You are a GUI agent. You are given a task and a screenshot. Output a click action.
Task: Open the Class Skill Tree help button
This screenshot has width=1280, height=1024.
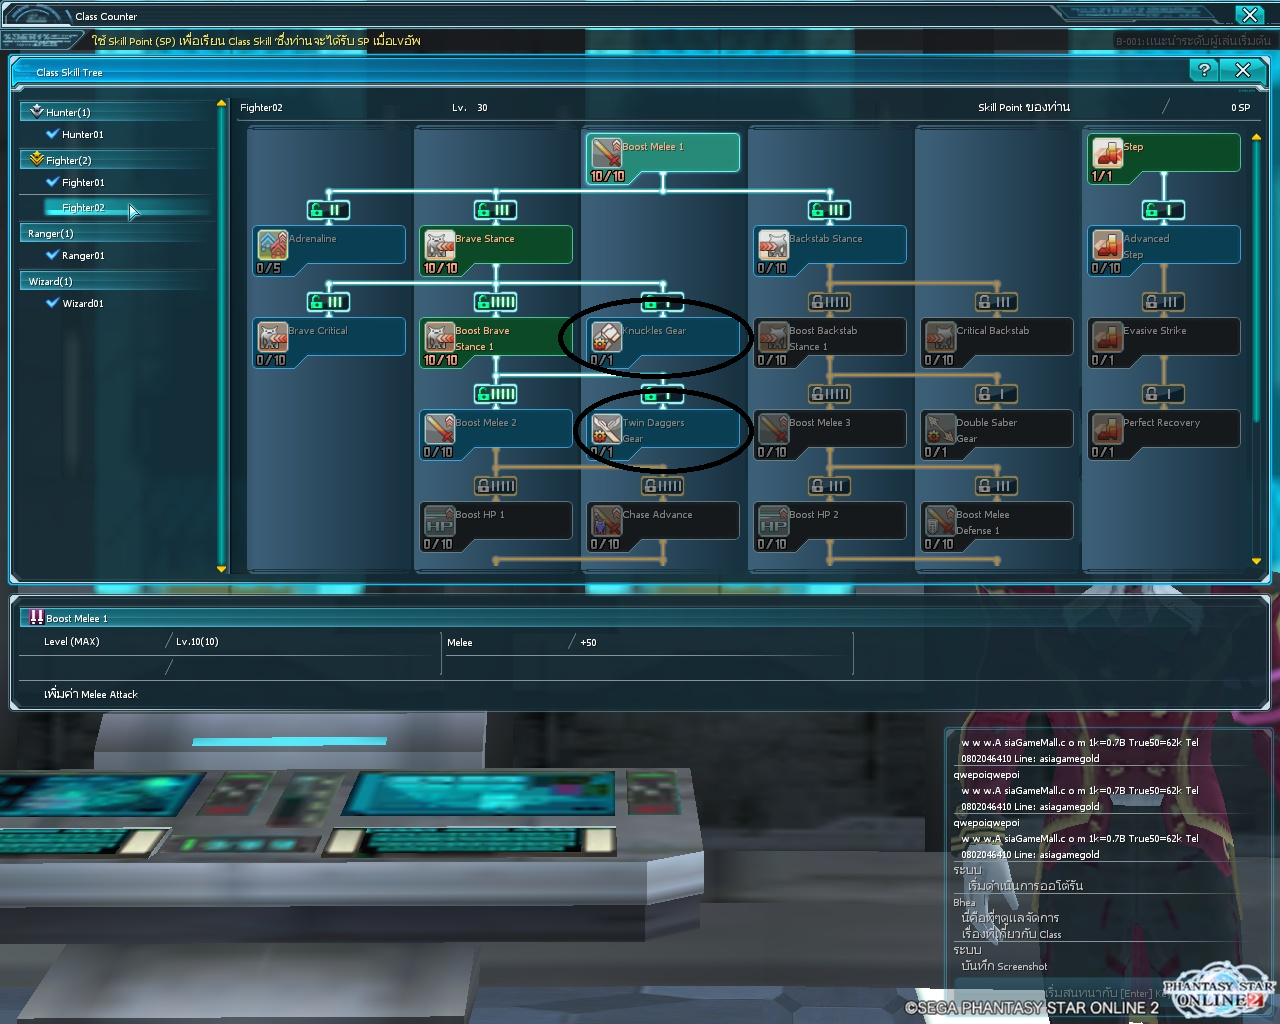[x=1204, y=70]
